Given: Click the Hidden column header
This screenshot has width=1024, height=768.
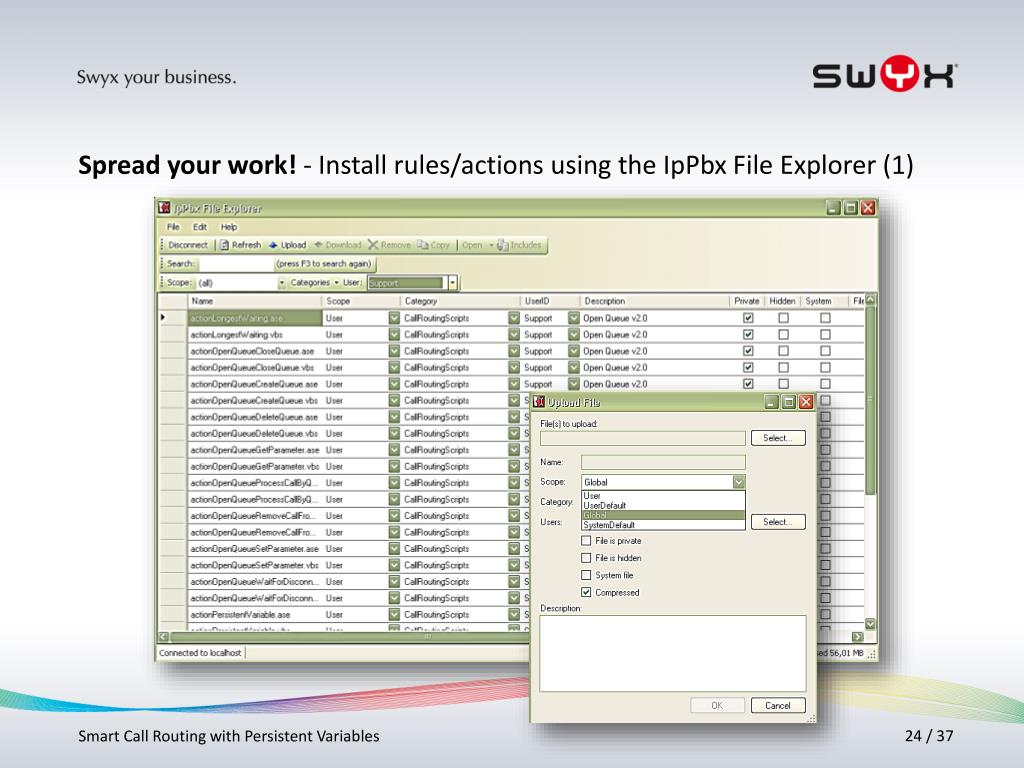Looking at the screenshot, I should pyautogui.click(x=782, y=301).
